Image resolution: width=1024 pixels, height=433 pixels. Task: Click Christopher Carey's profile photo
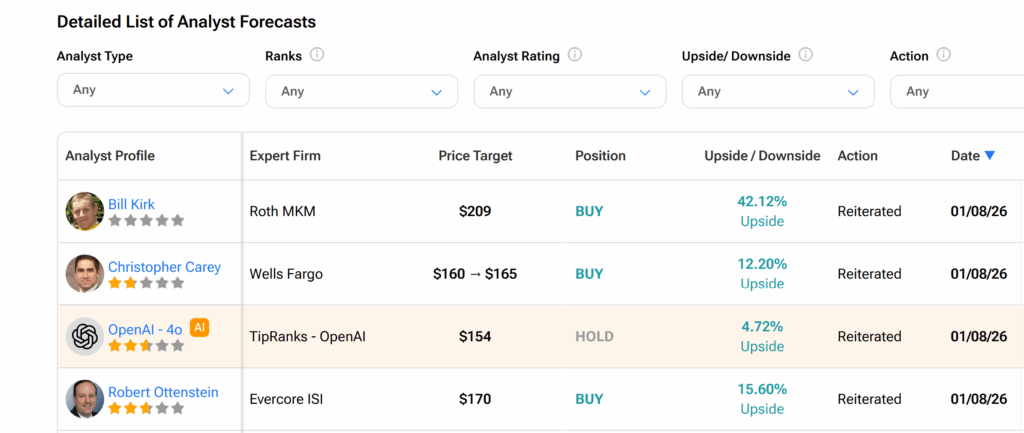click(85, 274)
